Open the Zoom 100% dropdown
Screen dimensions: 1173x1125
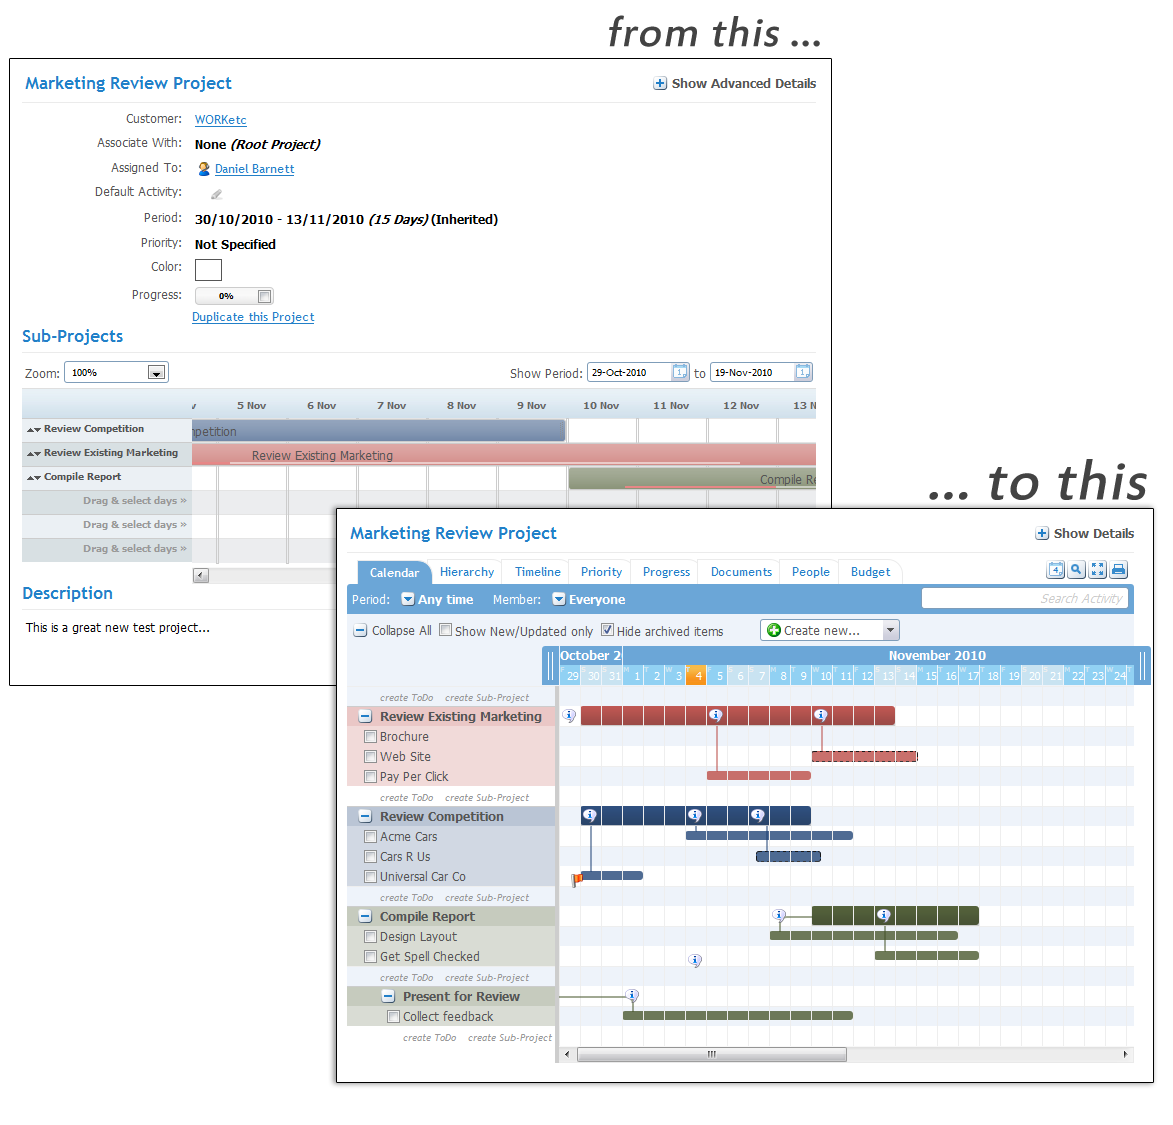point(156,373)
